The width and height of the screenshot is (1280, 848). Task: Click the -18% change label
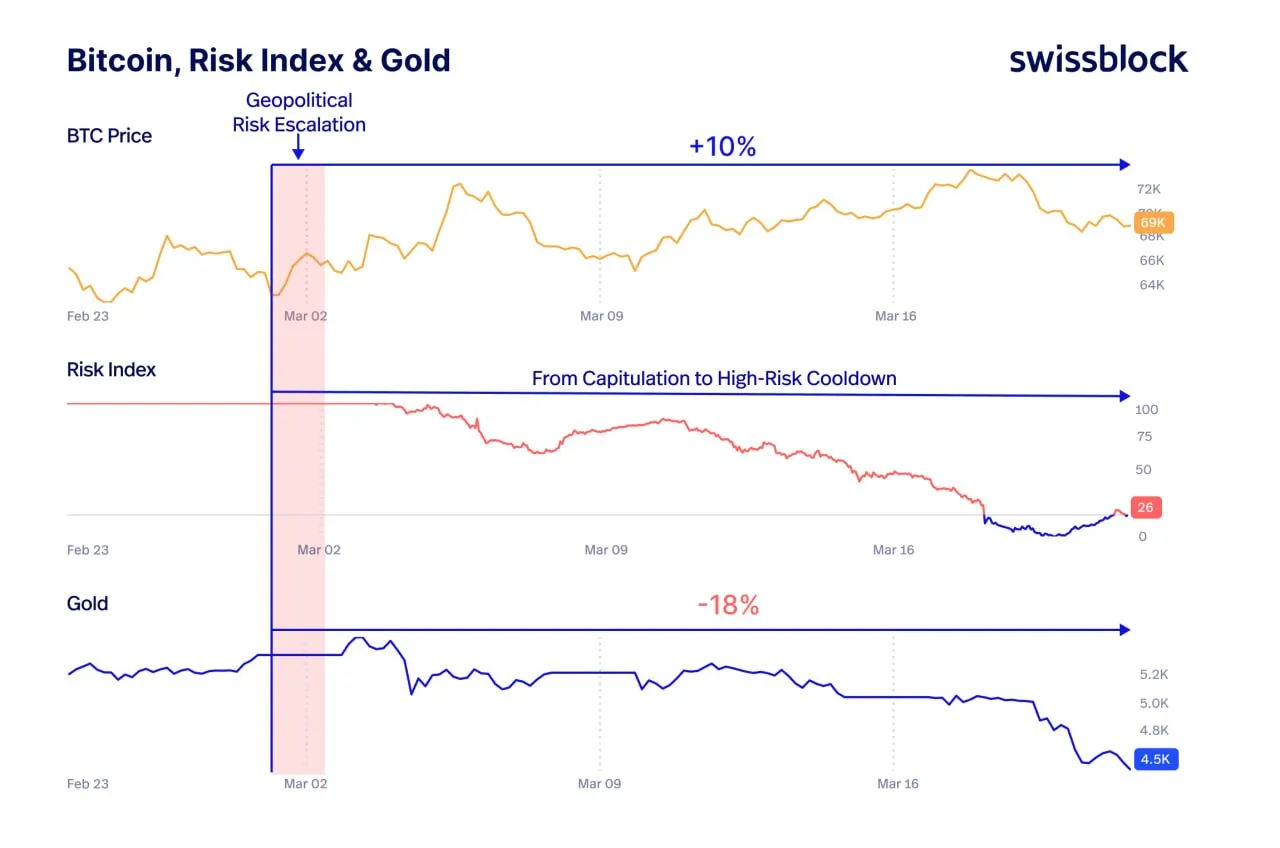coord(727,605)
